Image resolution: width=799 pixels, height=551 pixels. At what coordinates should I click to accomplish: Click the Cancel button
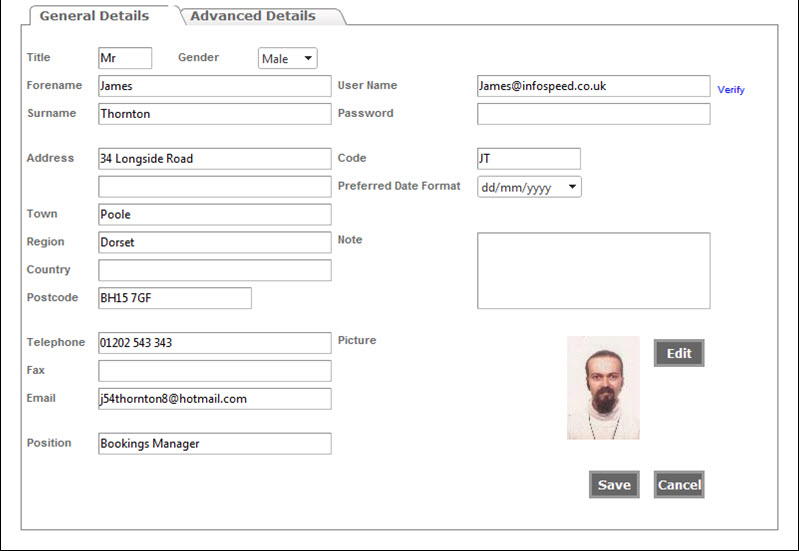(679, 485)
